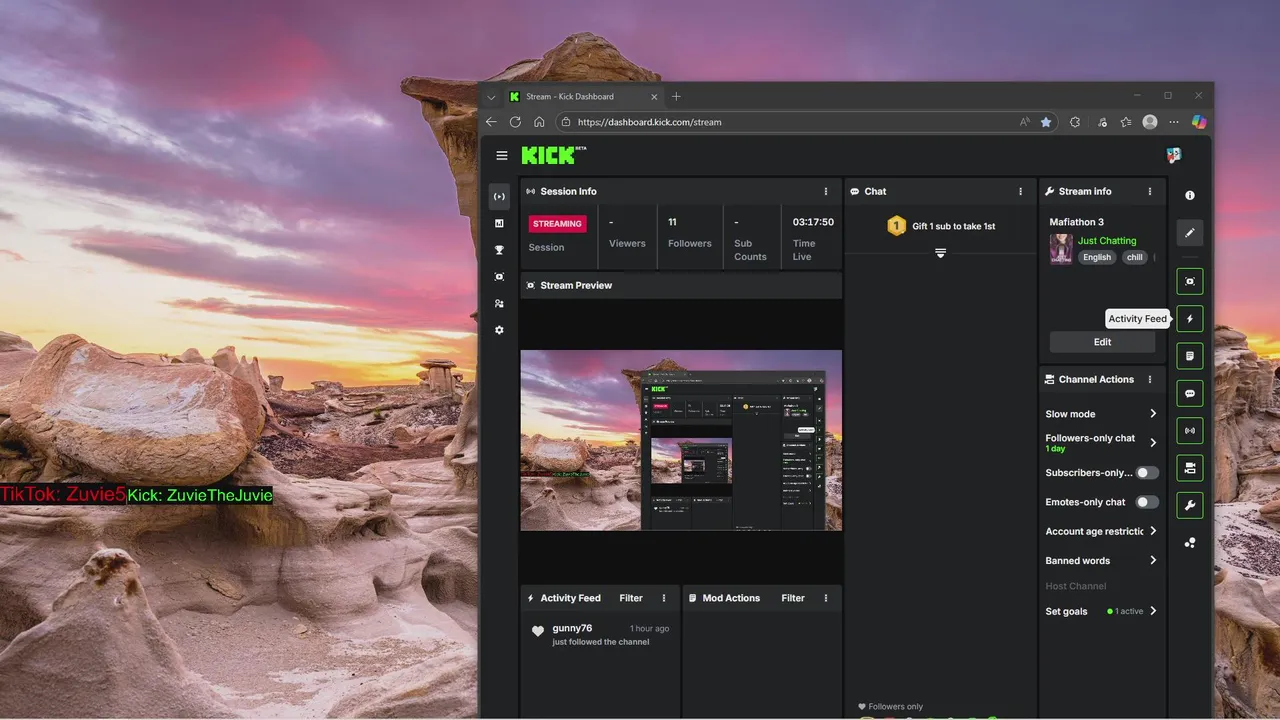
Task: Click the browser profile avatar icon
Action: (x=1150, y=122)
